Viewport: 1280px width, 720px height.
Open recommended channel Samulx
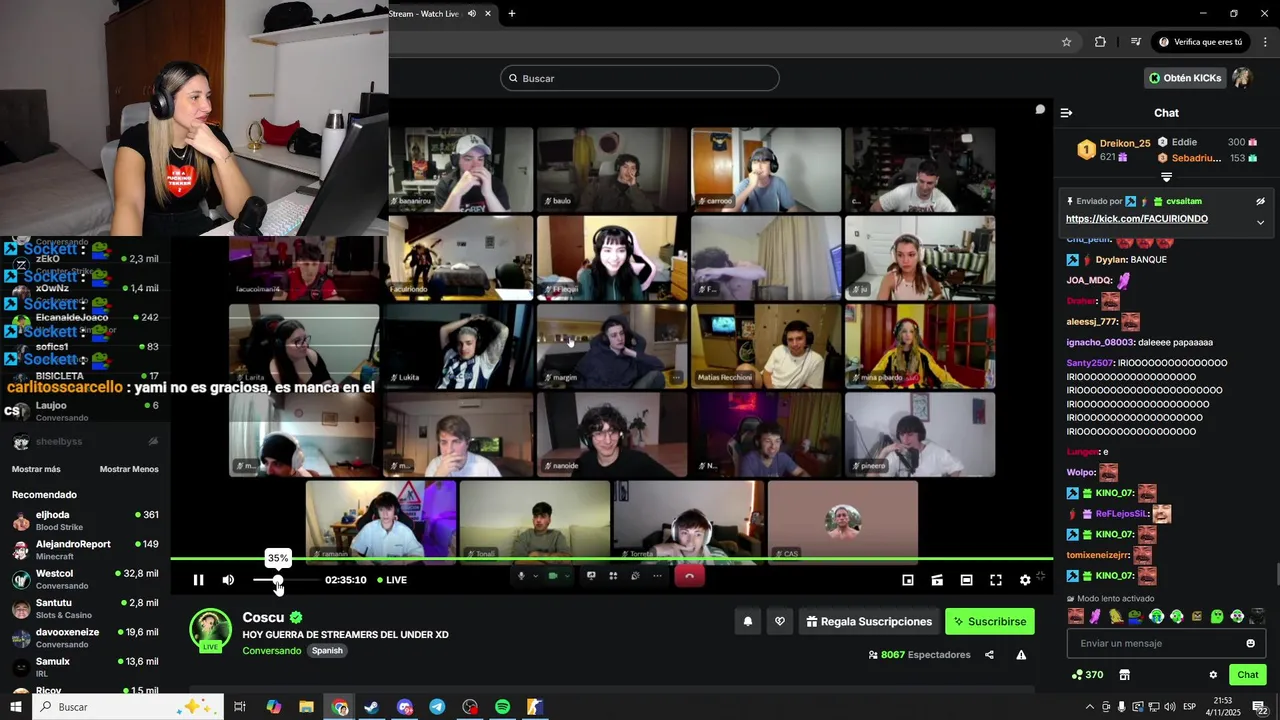[85, 667]
